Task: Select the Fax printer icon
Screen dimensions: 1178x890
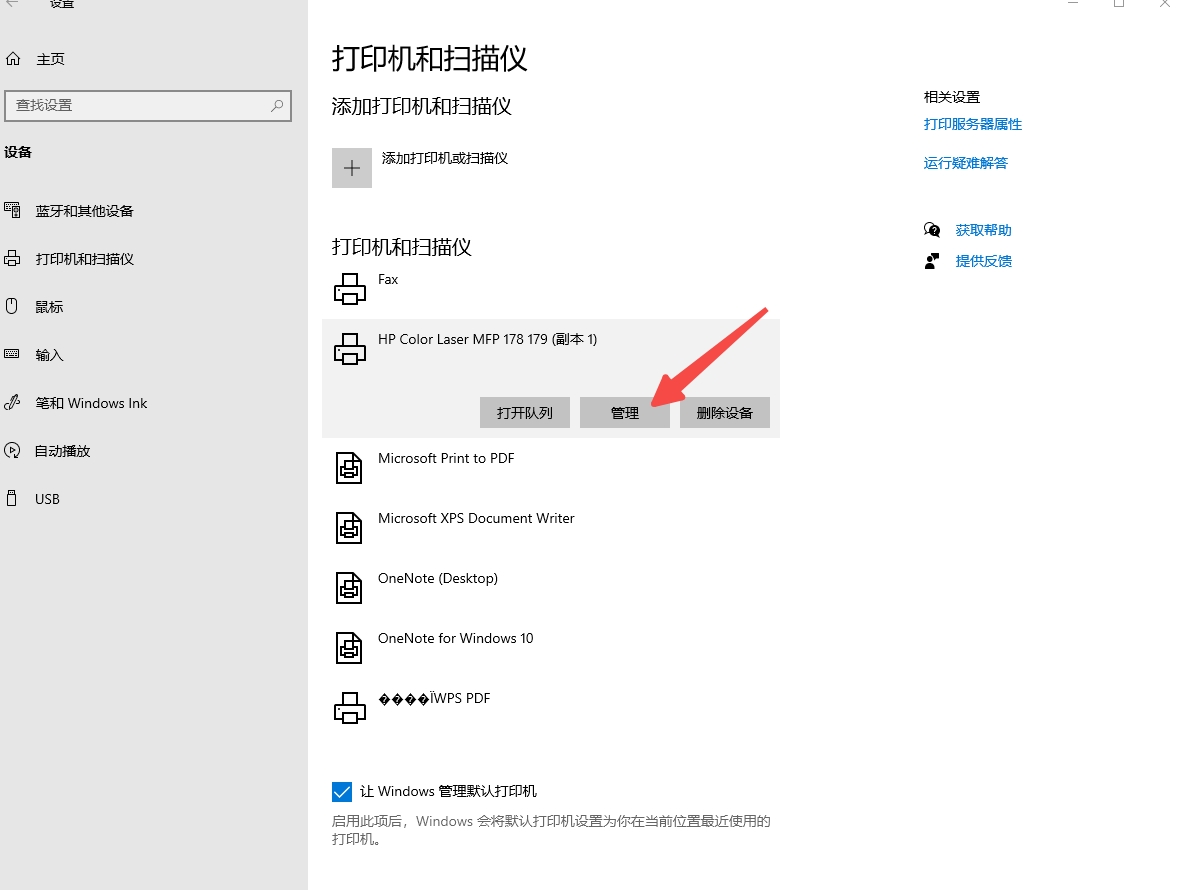Action: tap(349, 289)
